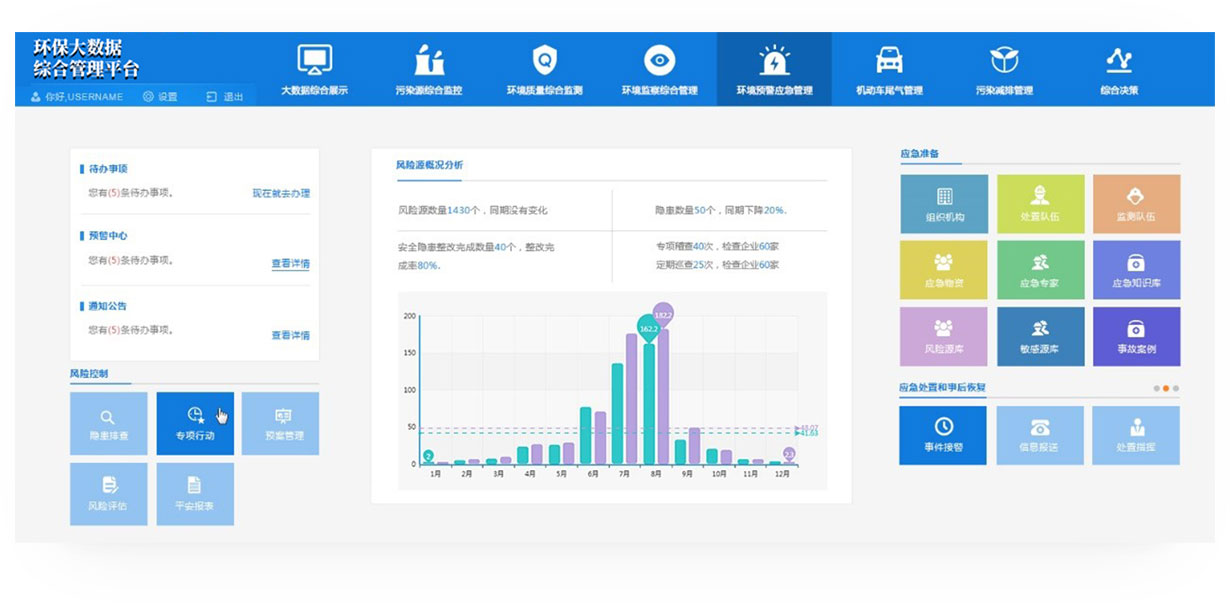Select 预案管理 tile
The width and height of the screenshot is (1230, 603).
tap(281, 423)
